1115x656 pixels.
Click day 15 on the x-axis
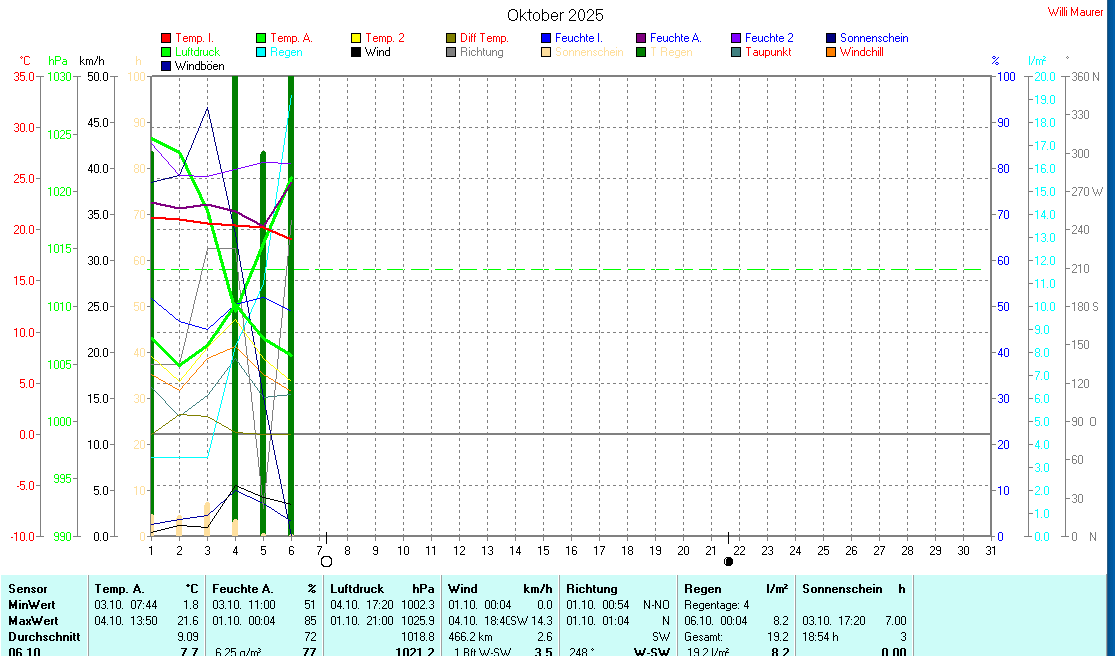(543, 551)
